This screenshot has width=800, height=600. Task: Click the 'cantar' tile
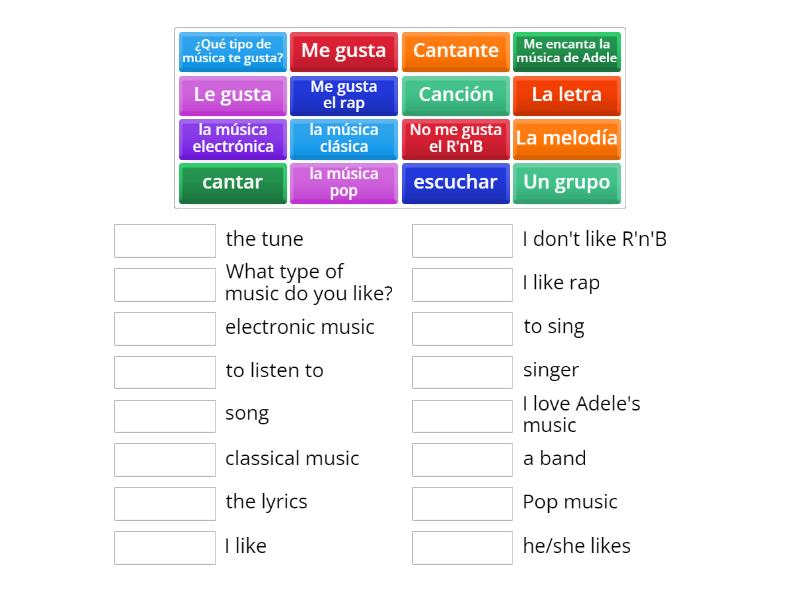pyautogui.click(x=231, y=183)
